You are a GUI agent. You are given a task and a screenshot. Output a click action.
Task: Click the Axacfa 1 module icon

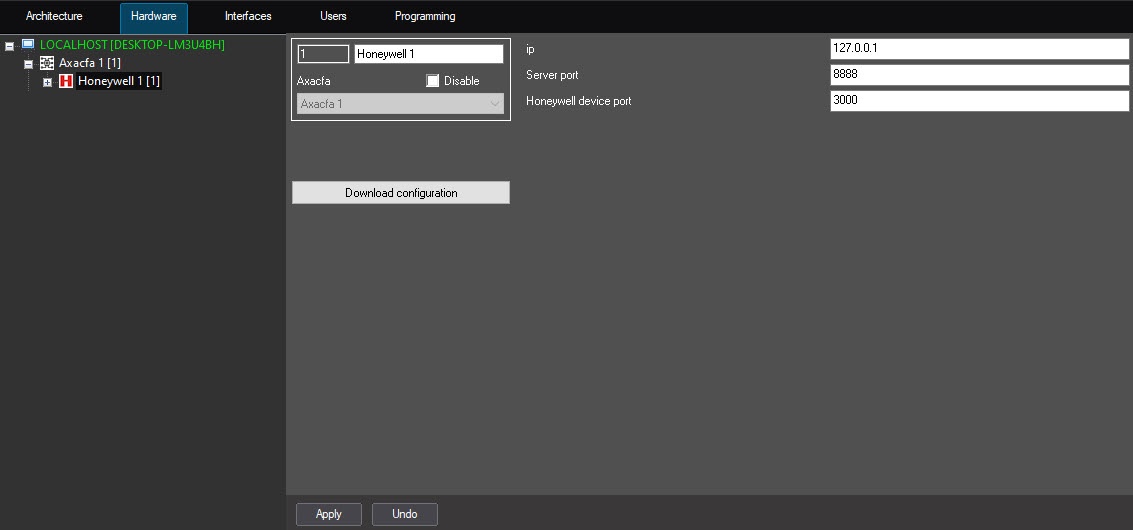point(47,63)
